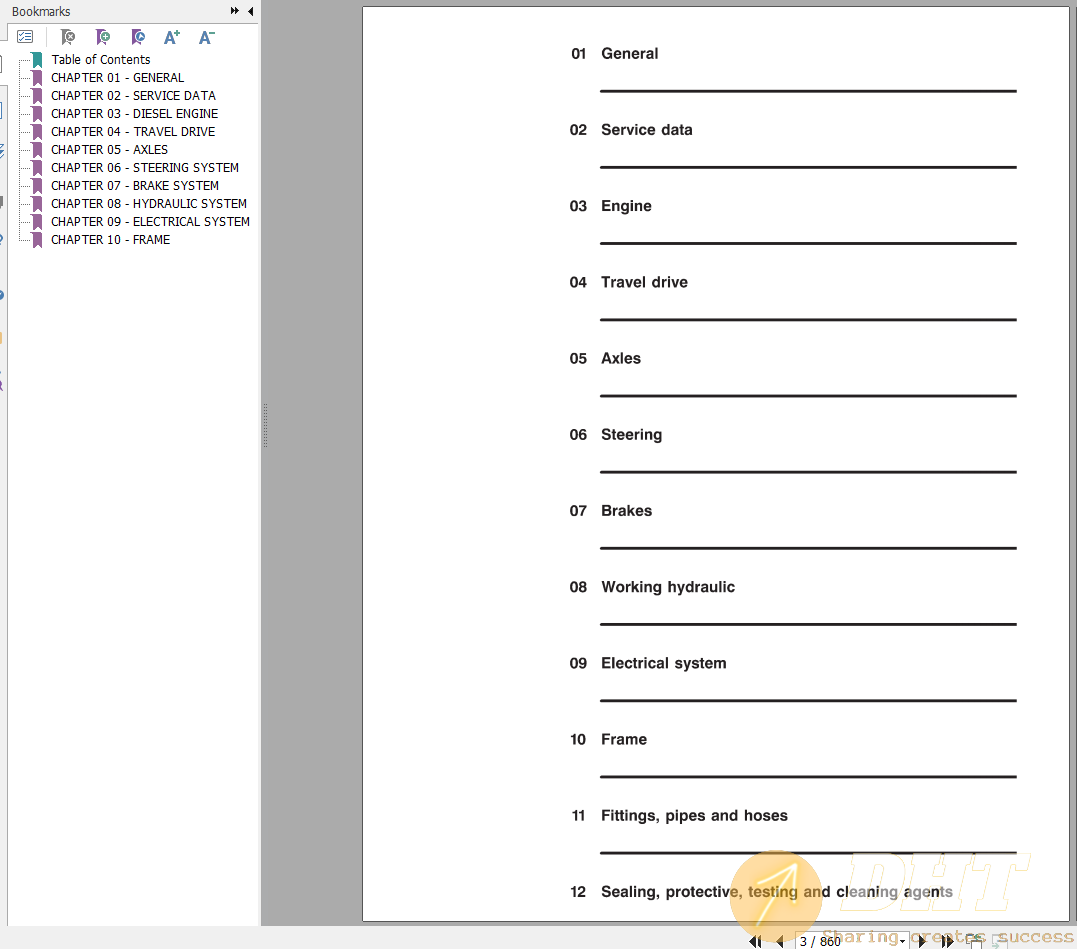Collapse the Bookmarks panel with the arrow

(249, 11)
